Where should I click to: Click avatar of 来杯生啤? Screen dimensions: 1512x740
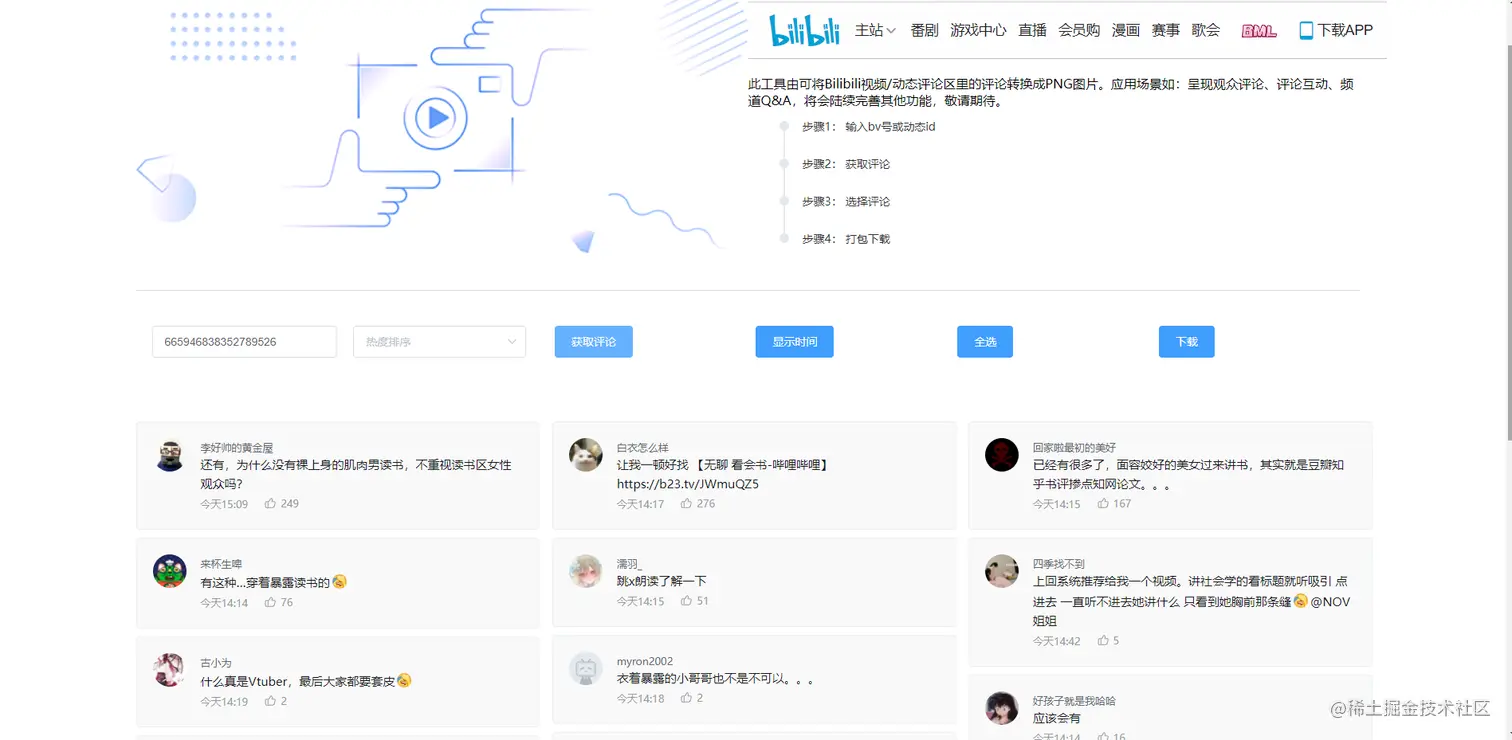(170, 571)
